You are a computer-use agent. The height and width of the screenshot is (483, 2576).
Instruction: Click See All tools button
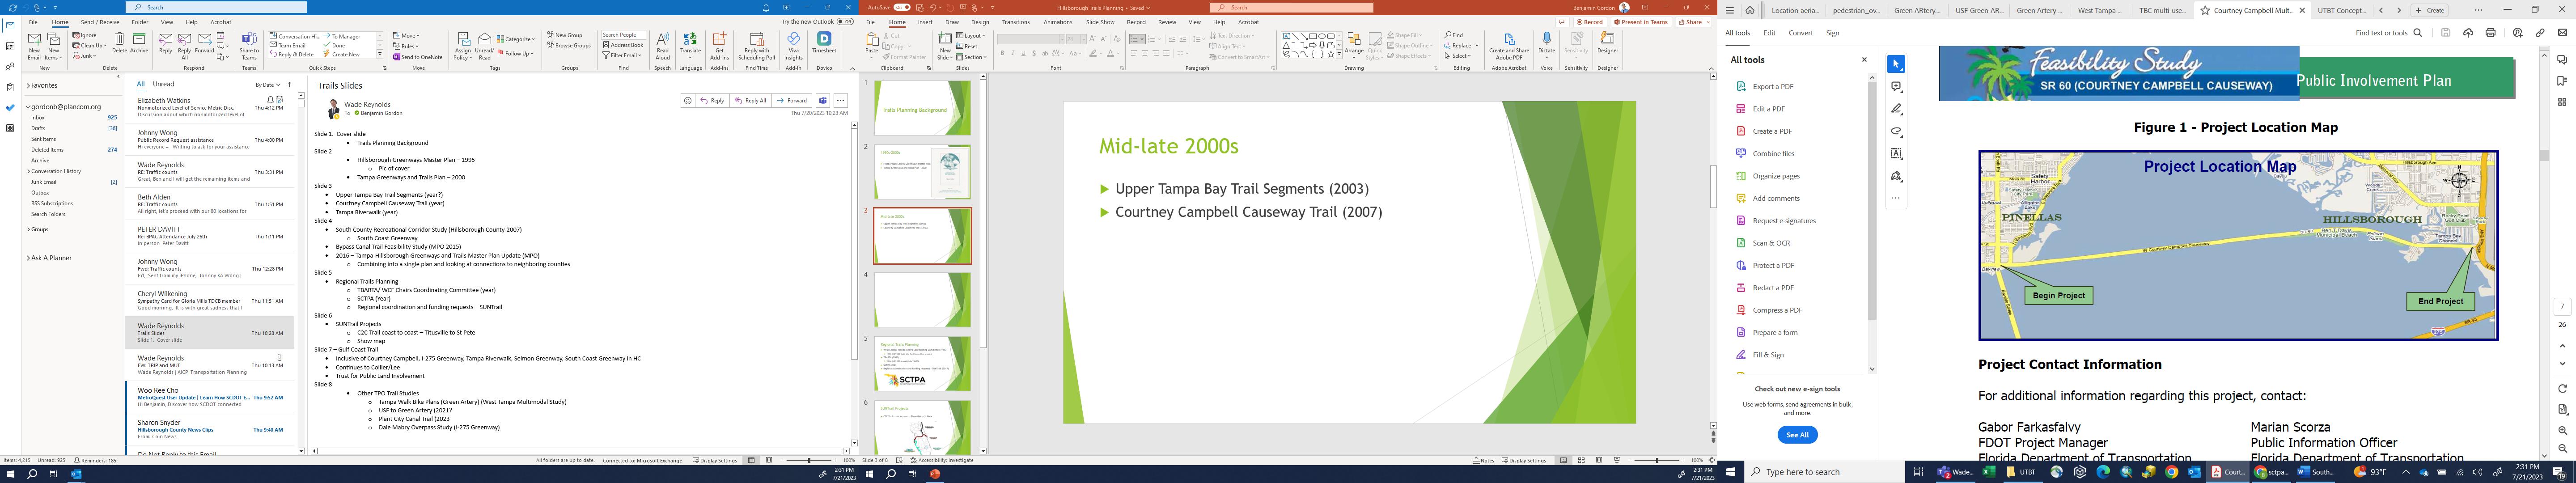point(1797,435)
